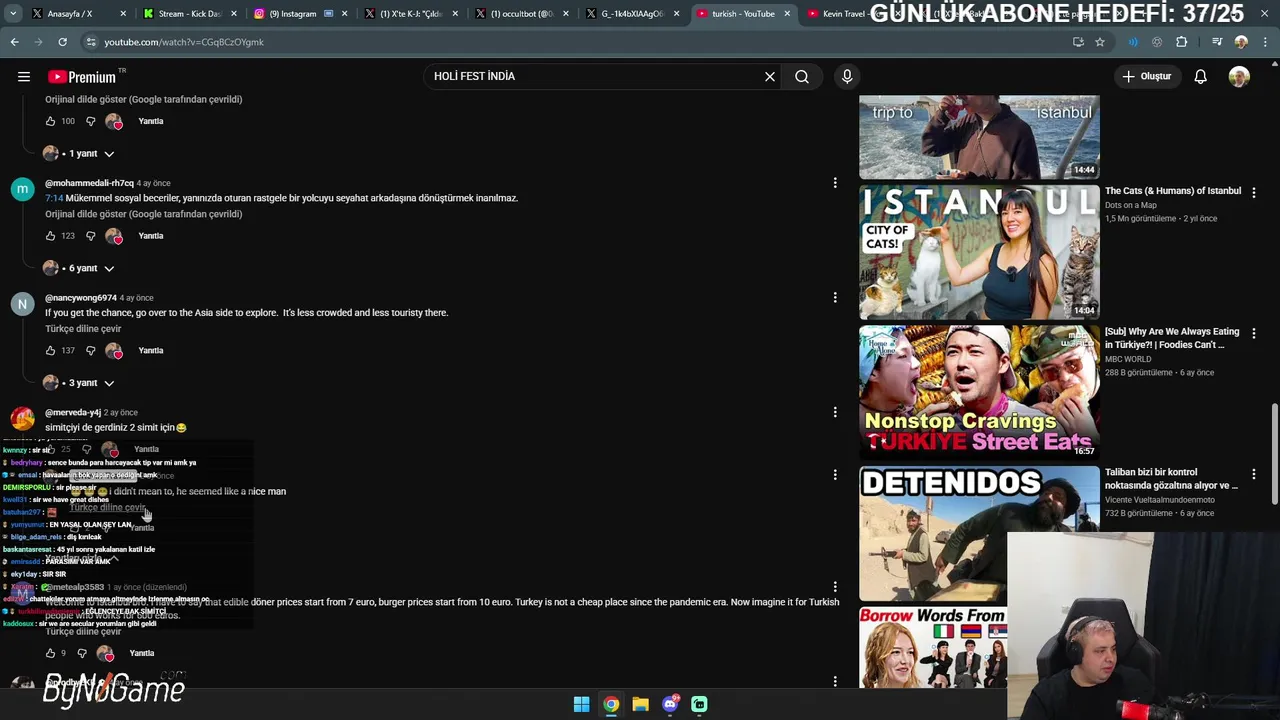The width and height of the screenshot is (1280, 720).
Task: Click the magnifier search button
Action: 802,77
